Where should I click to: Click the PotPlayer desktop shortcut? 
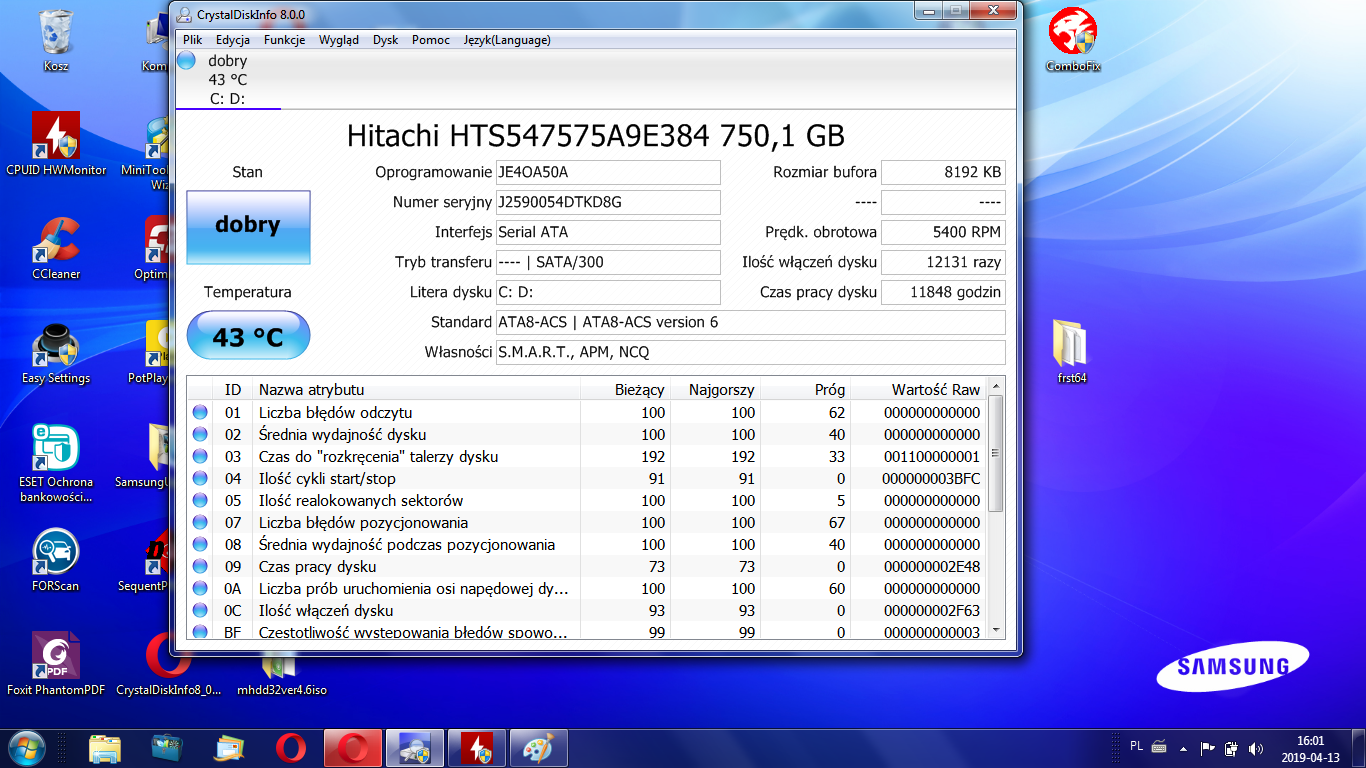coord(150,352)
